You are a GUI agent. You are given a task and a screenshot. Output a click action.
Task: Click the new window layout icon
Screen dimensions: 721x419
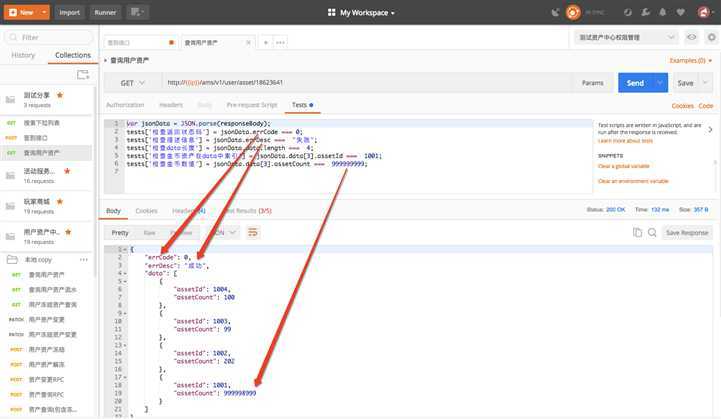(137, 12)
